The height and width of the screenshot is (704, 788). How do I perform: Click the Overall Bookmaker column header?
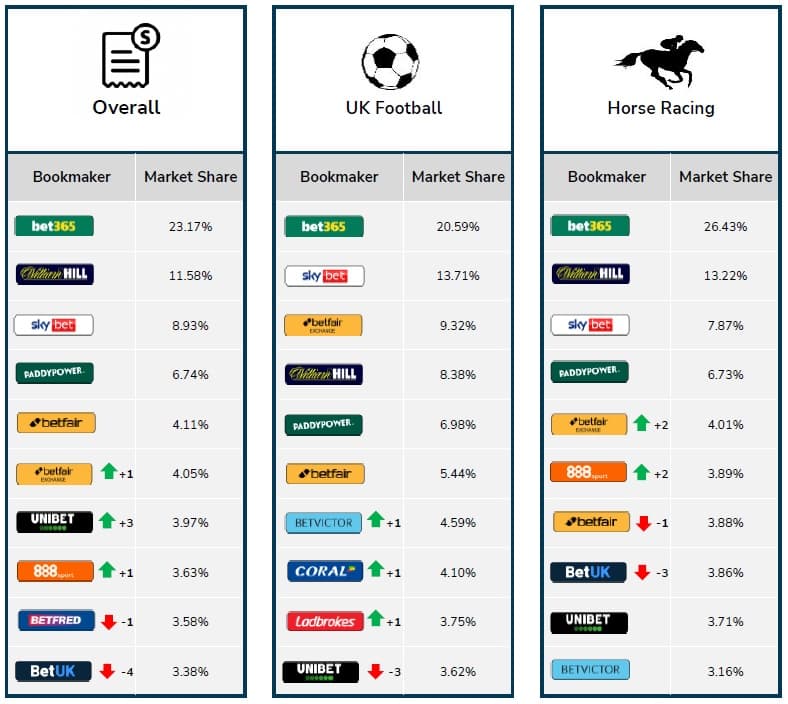71,177
